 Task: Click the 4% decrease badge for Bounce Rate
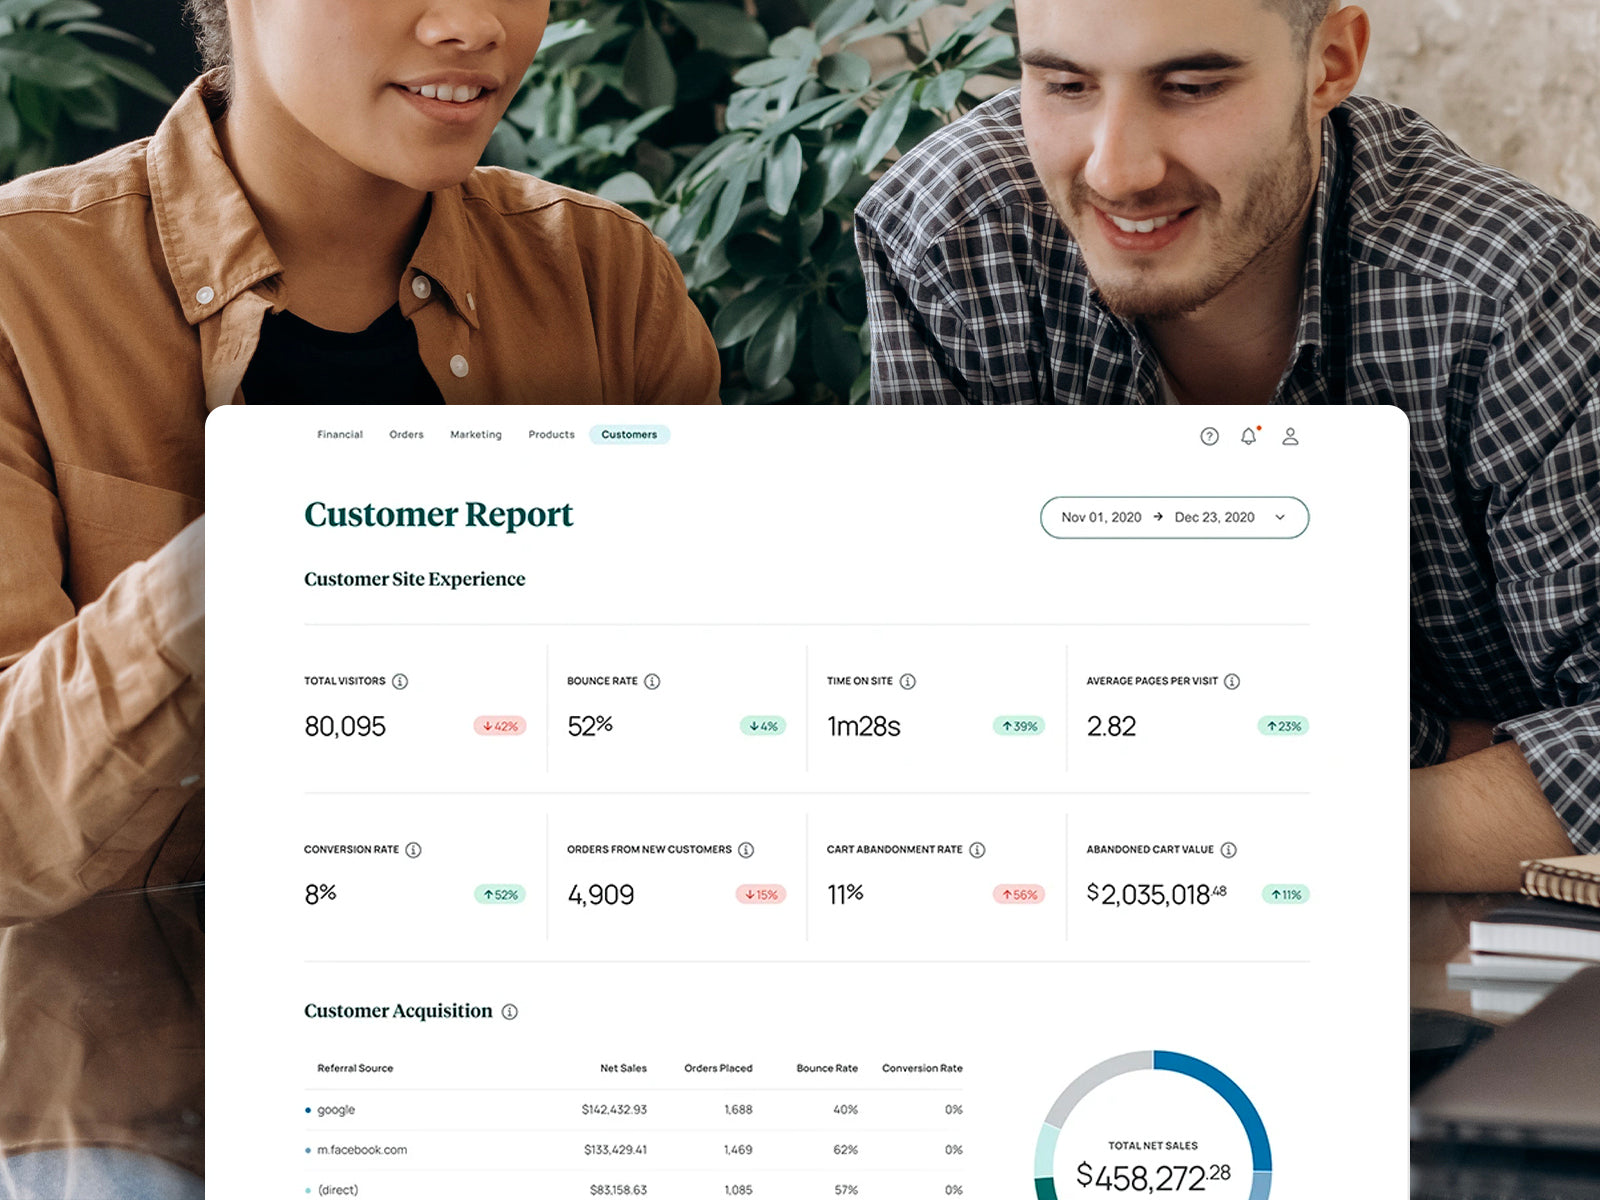(x=763, y=726)
